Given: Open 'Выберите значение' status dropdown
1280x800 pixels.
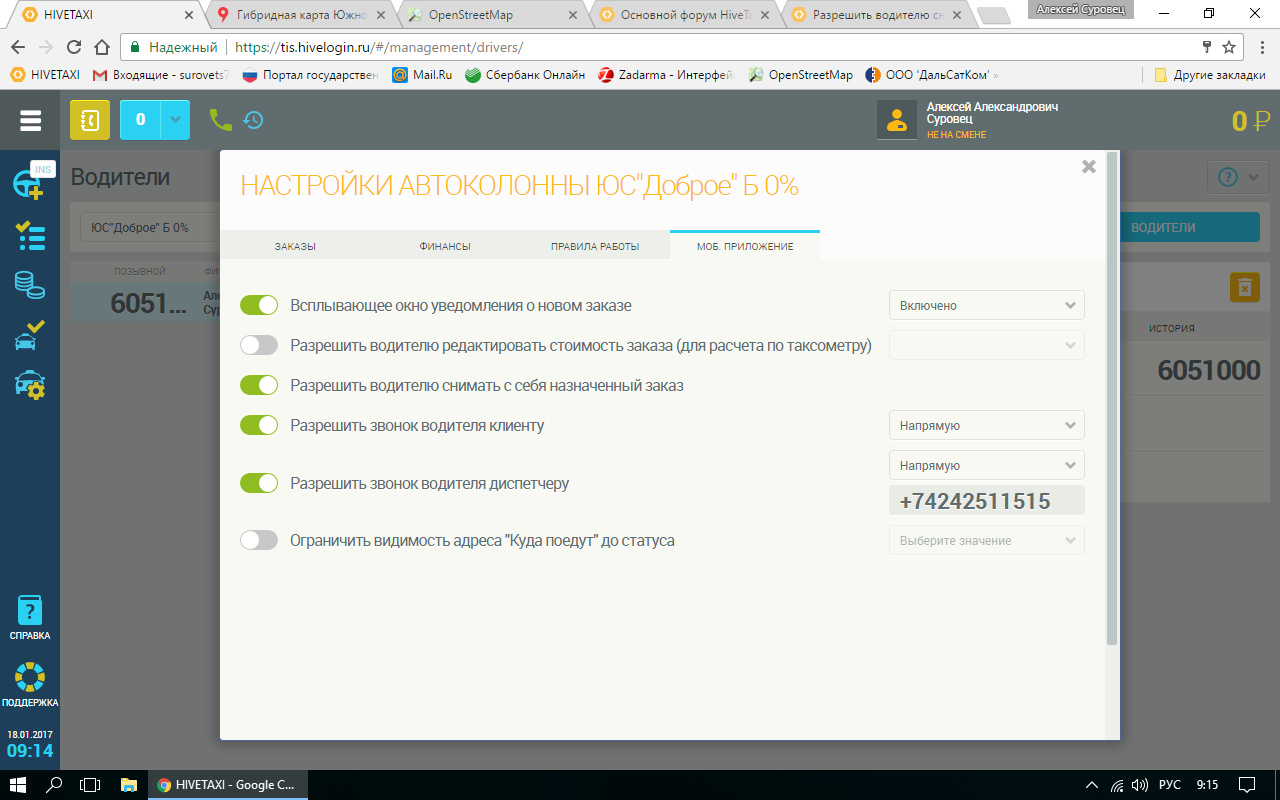Looking at the screenshot, I should [986, 541].
